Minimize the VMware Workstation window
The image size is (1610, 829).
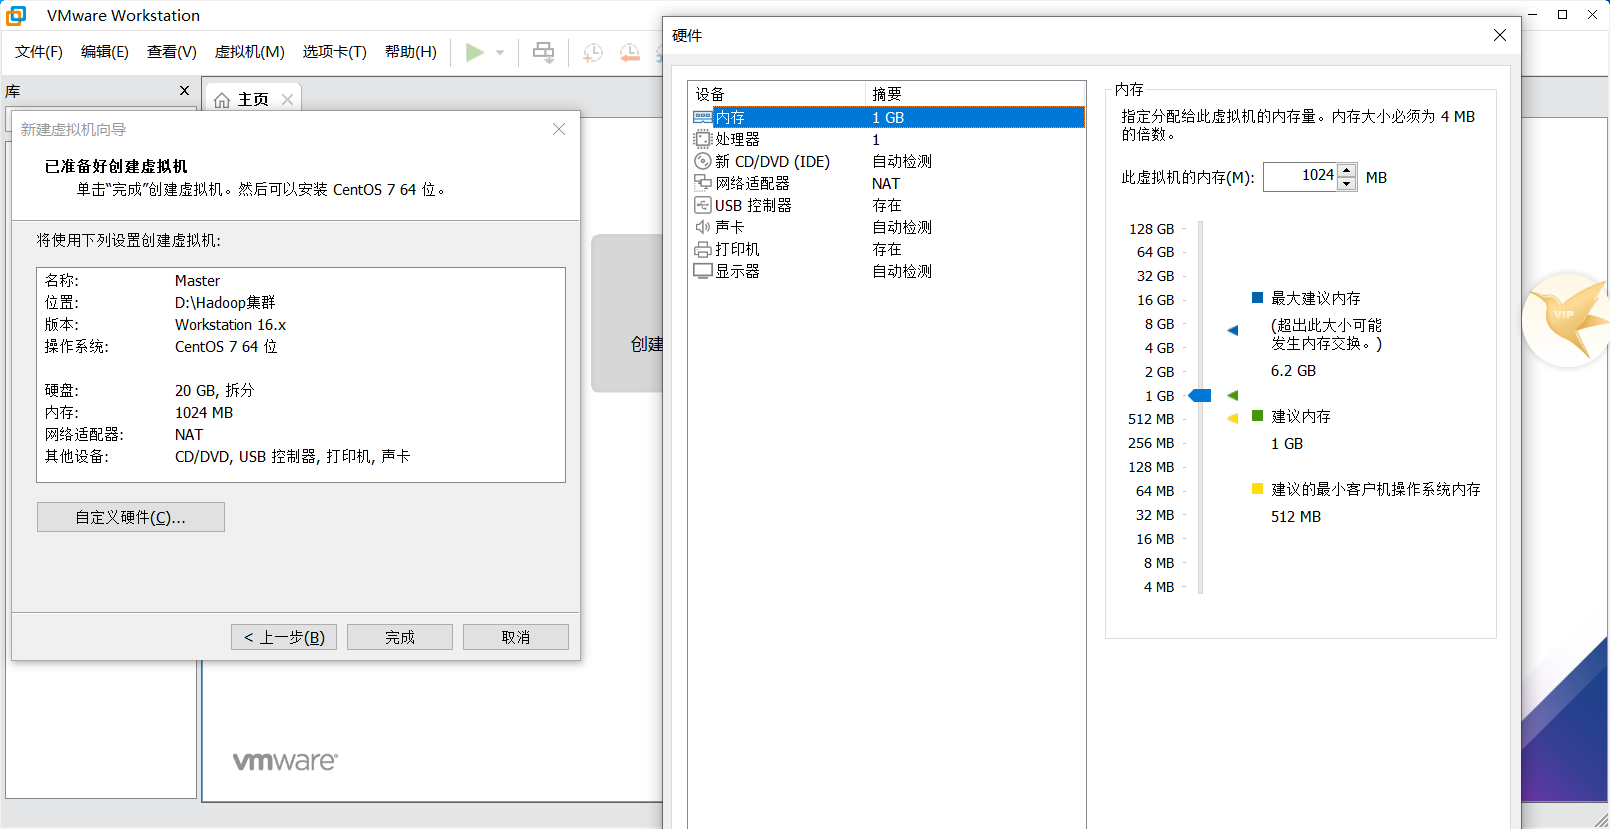coord(1532,15)
